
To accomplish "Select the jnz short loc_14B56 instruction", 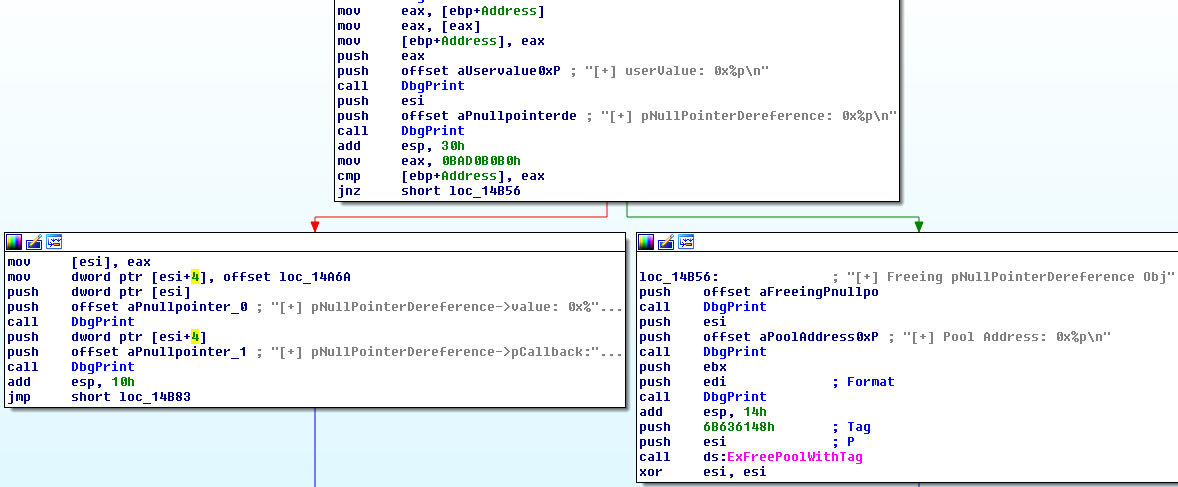I will coord(429,191).
